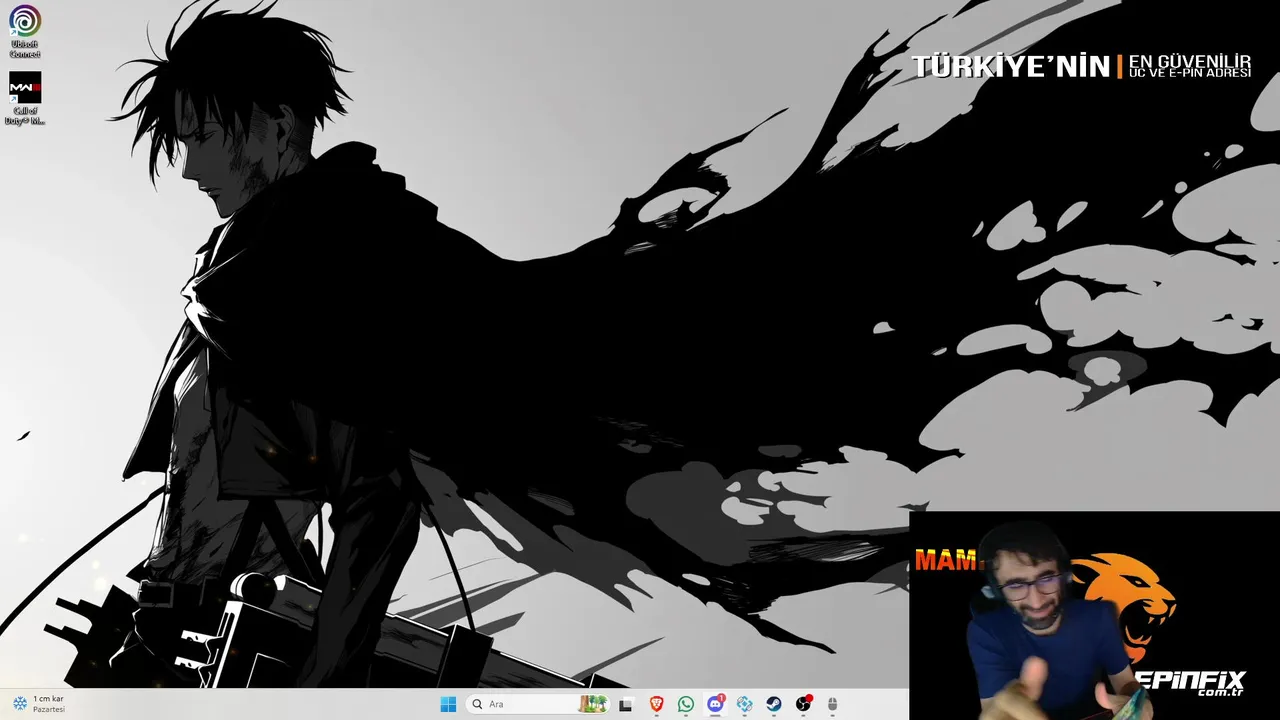Open the weather widget showing 1 cm kar
Image resolution: width=1280 pixels, height=720 pixels.
tap(38, 703)
